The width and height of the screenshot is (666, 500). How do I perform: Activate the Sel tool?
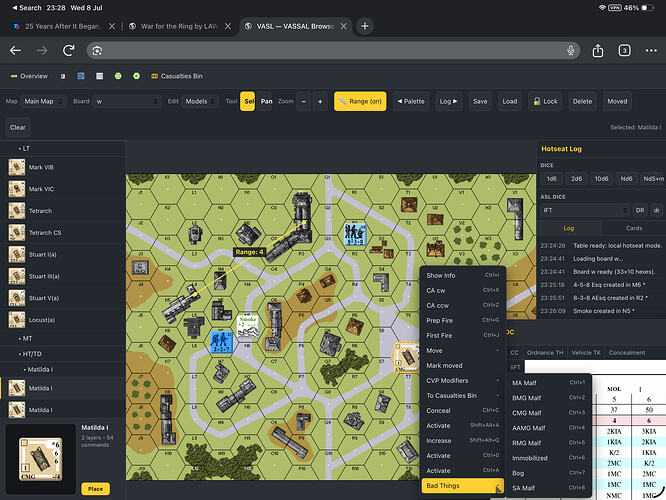pos(249,101)
